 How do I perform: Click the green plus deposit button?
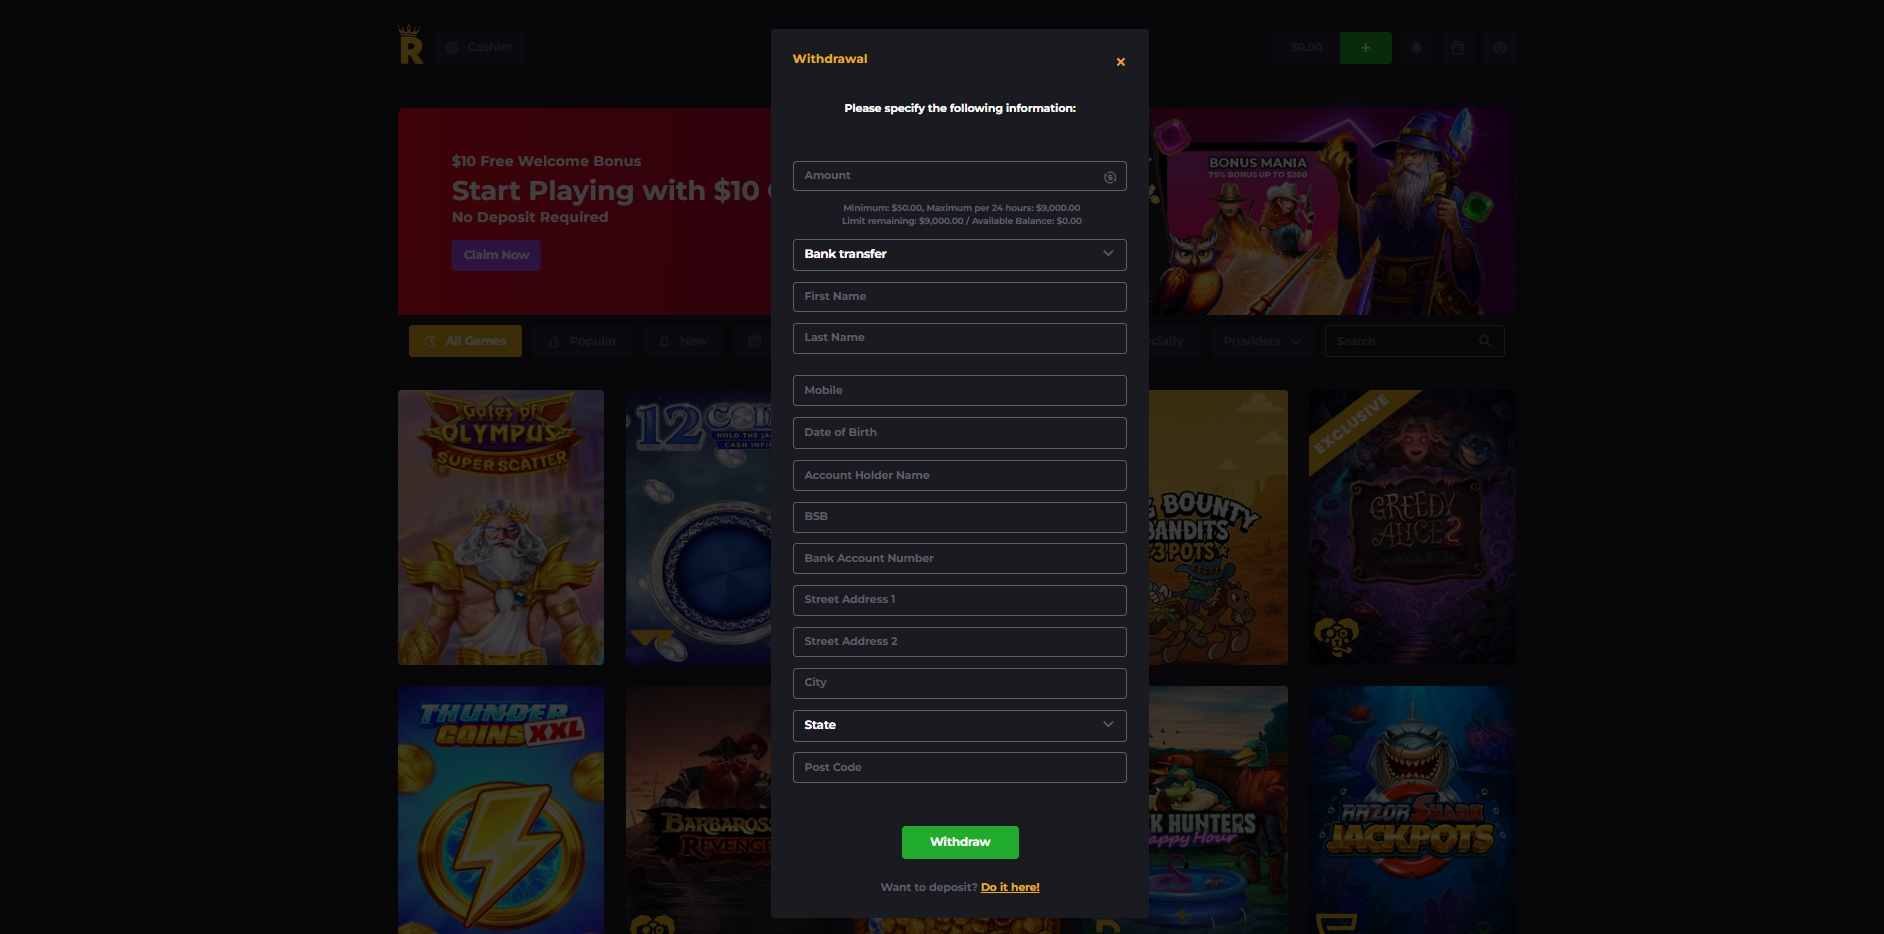tap(1365, 48)
